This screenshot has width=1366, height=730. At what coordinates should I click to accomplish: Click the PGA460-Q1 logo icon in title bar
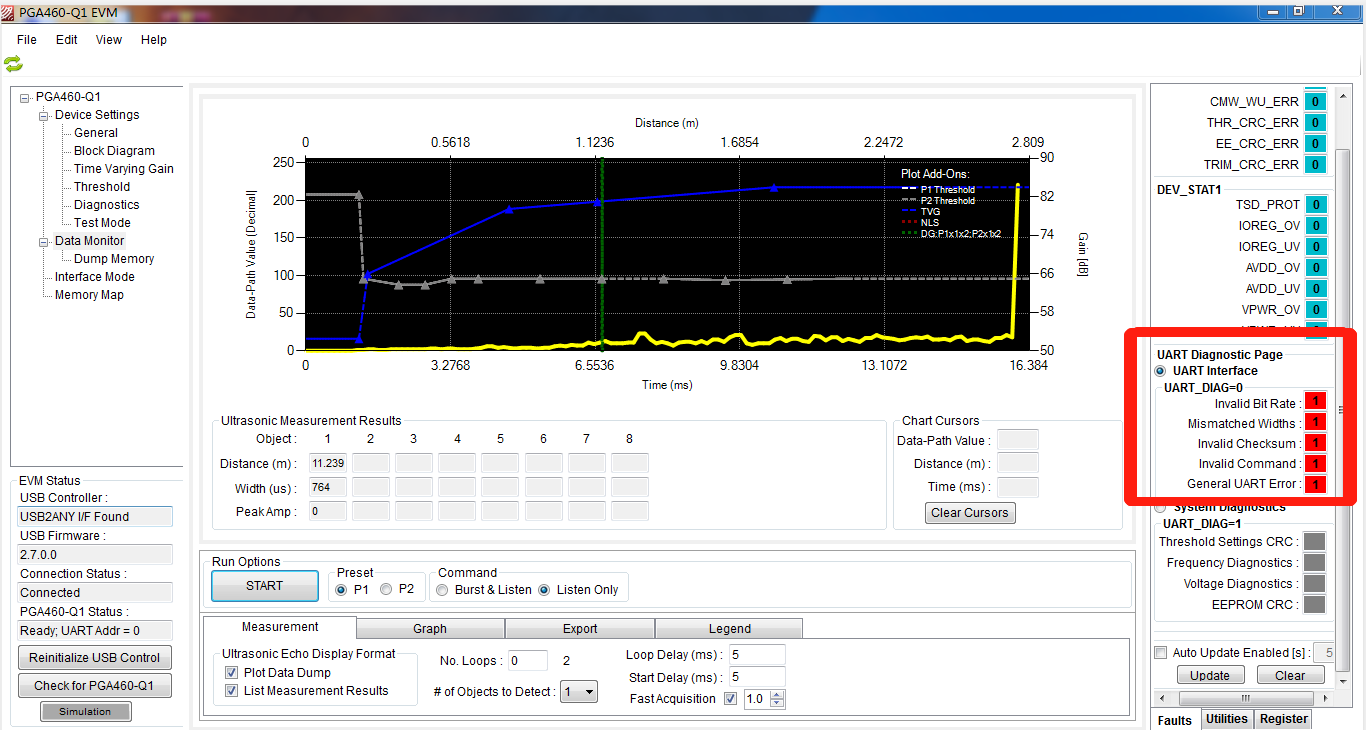pos(10,11)
